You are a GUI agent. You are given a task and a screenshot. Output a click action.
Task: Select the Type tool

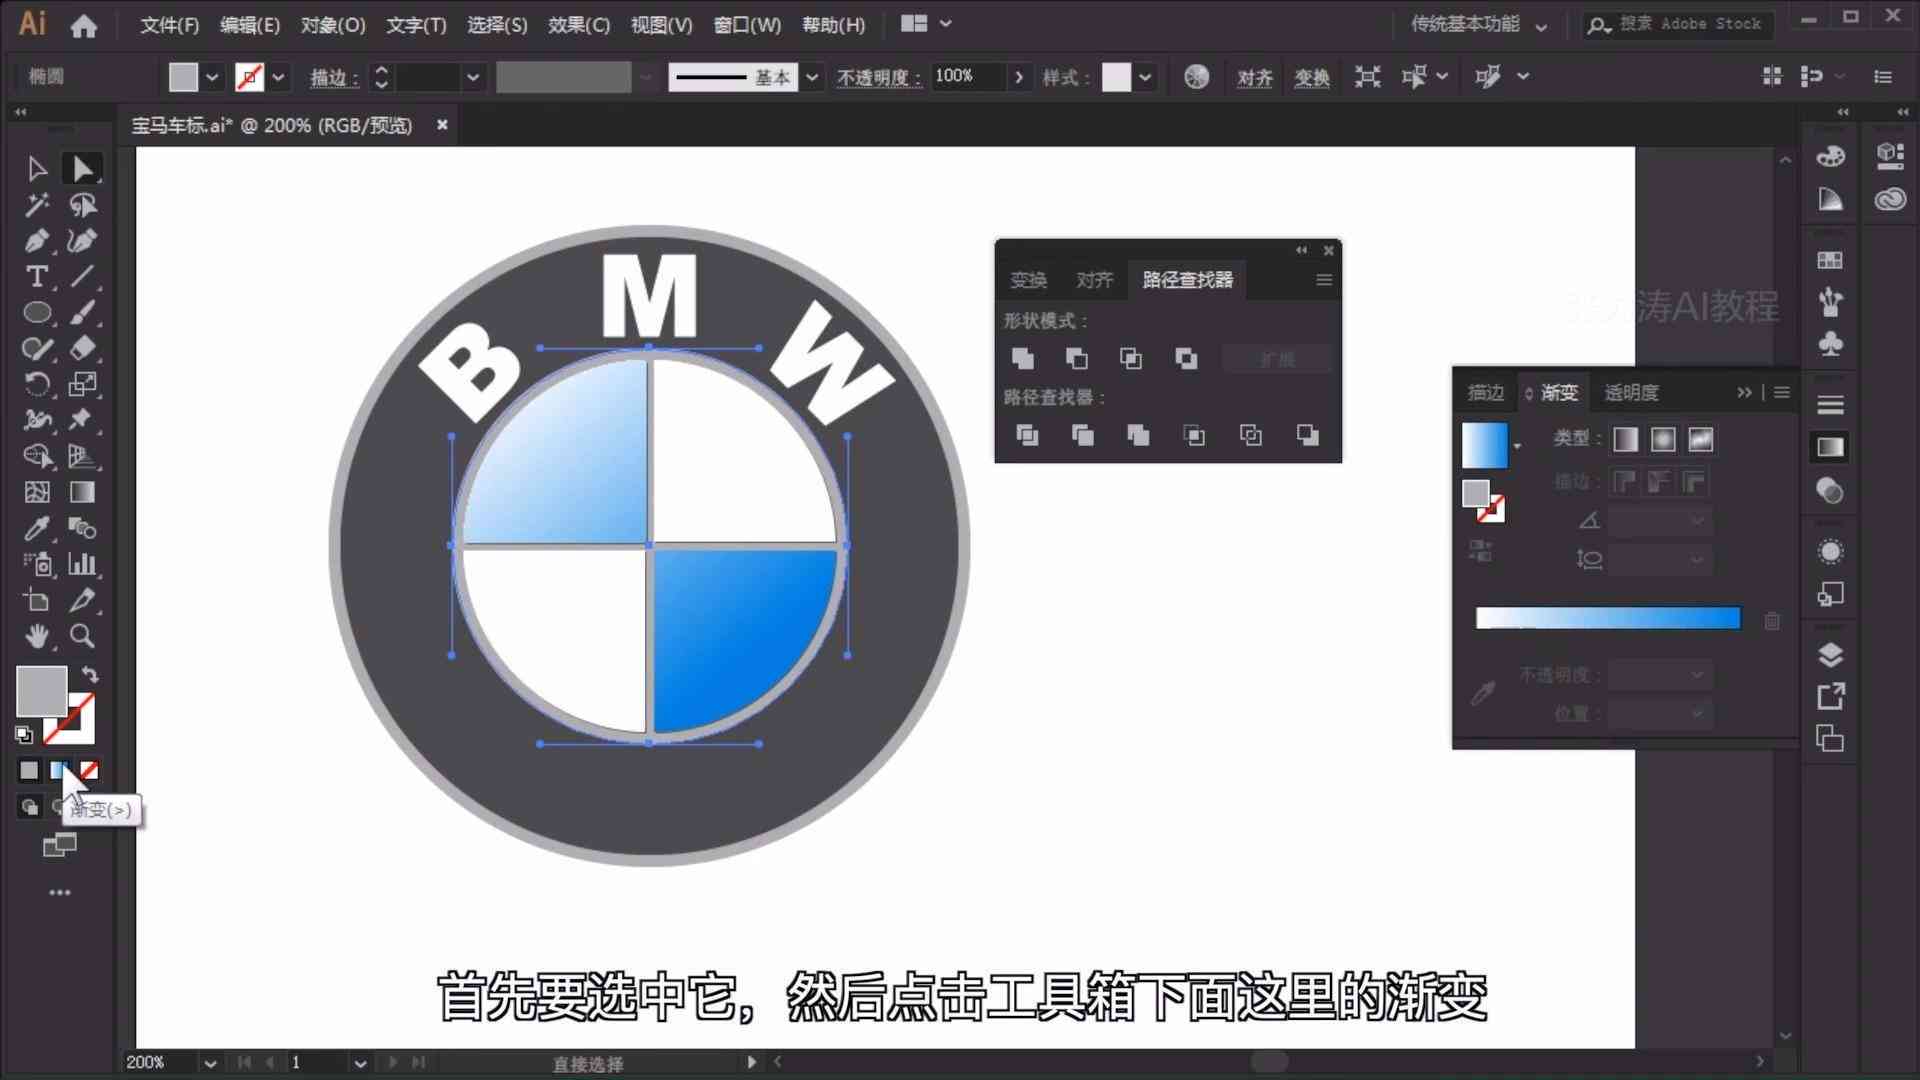pyautogui.click(x=37, y=276)
